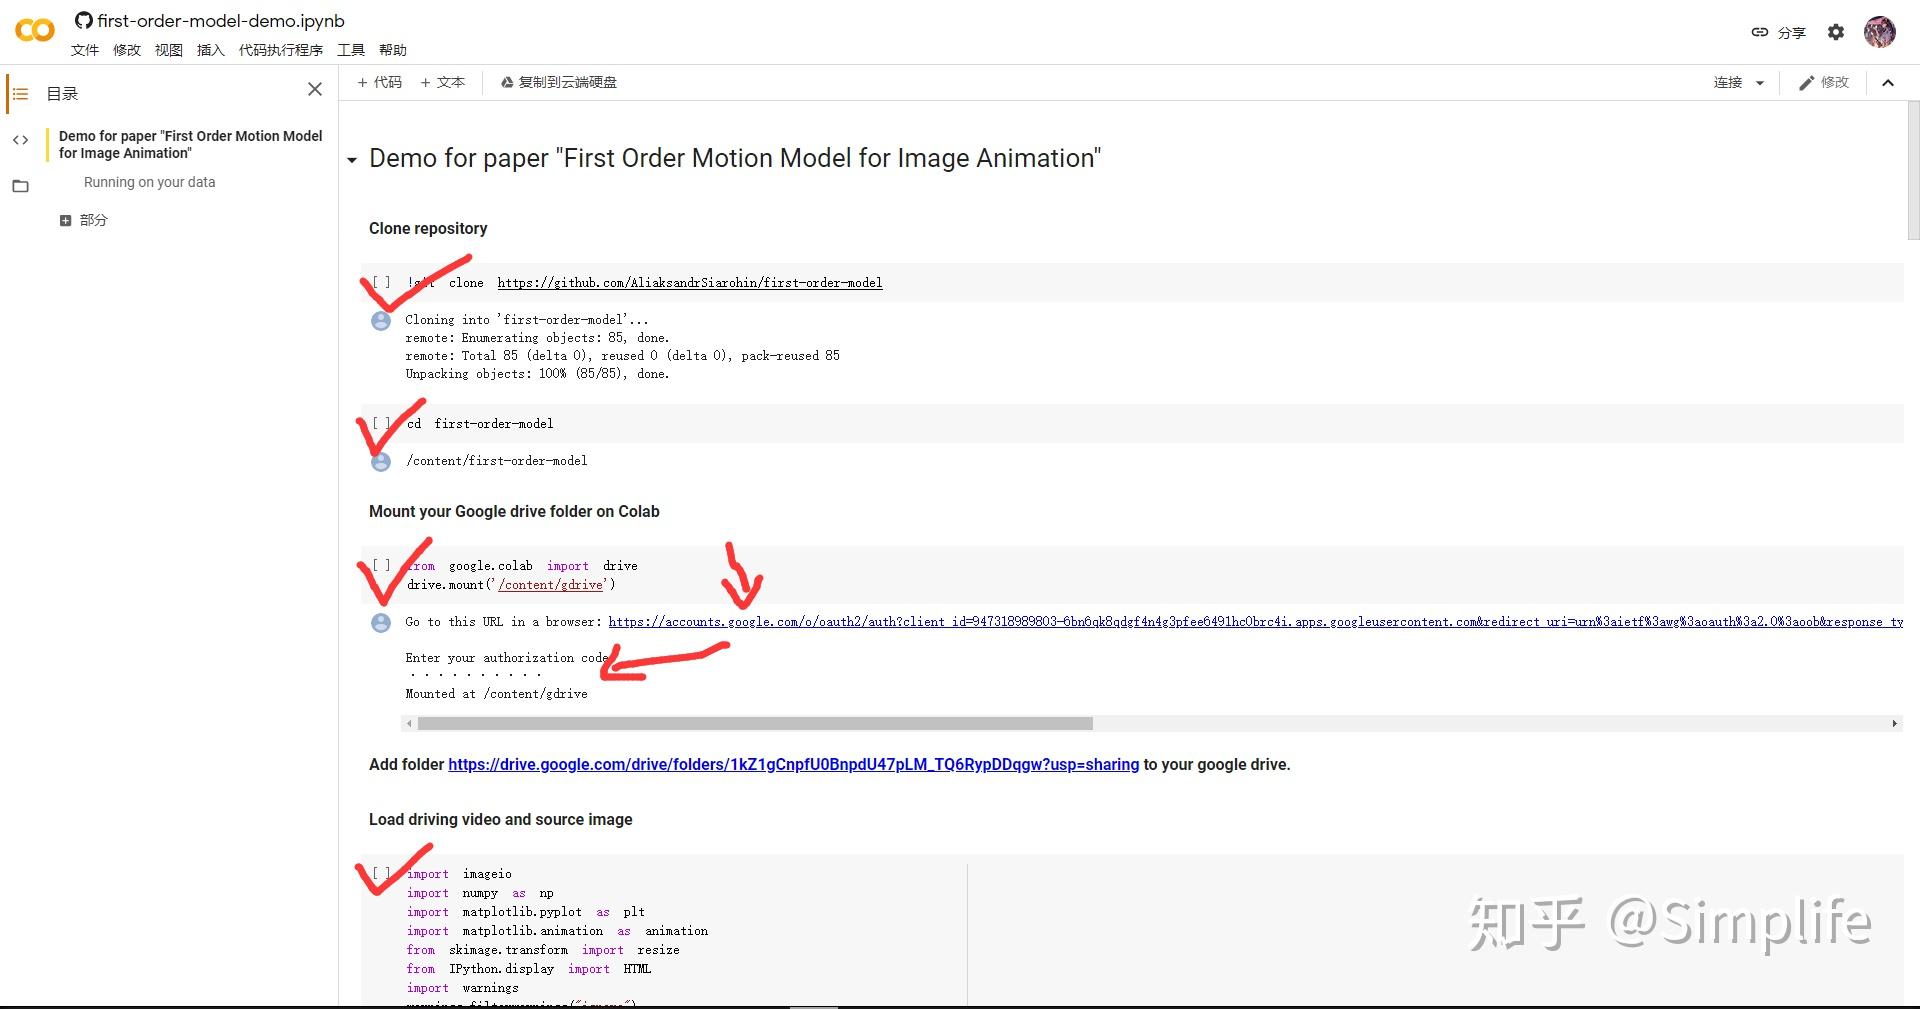Click the horizontal scrollbar under mount output
1920x1009 pixels.
[754, 723]
